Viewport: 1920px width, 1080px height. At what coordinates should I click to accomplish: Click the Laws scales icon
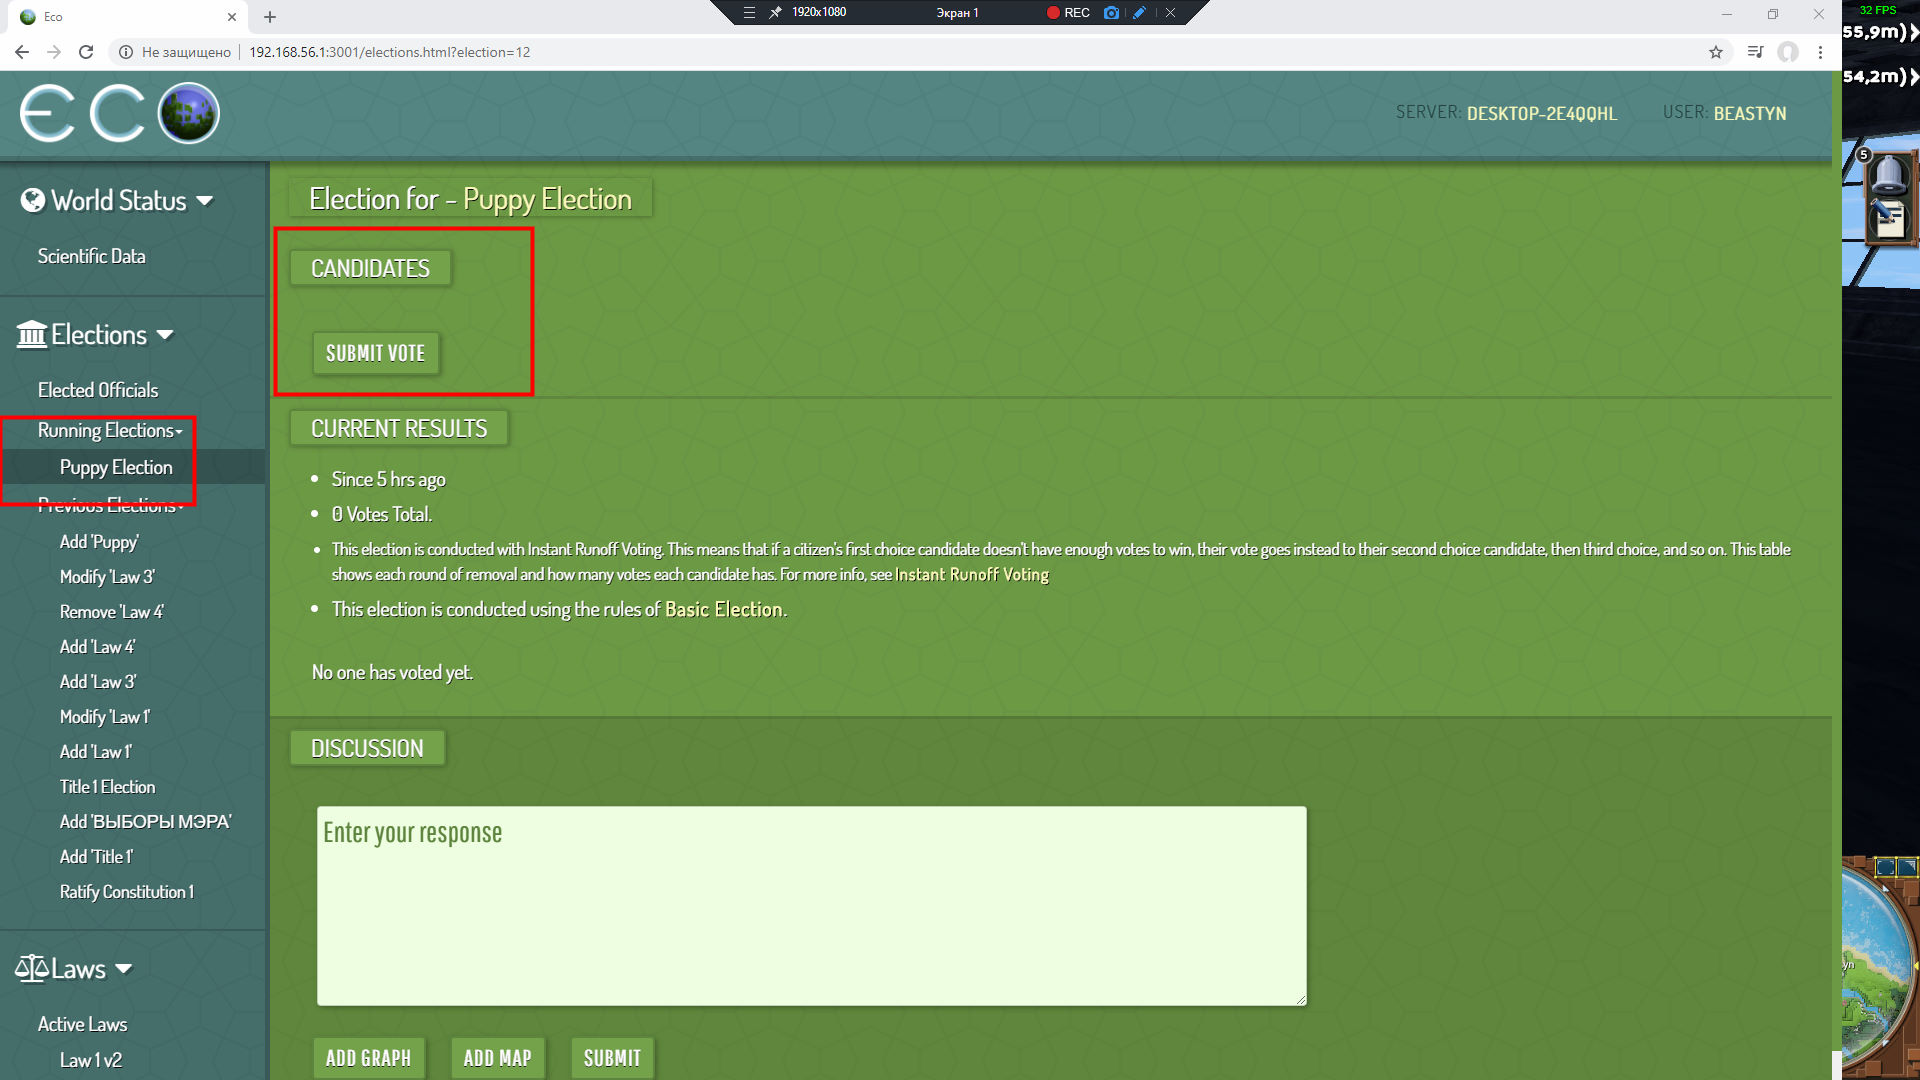(31, 968)
